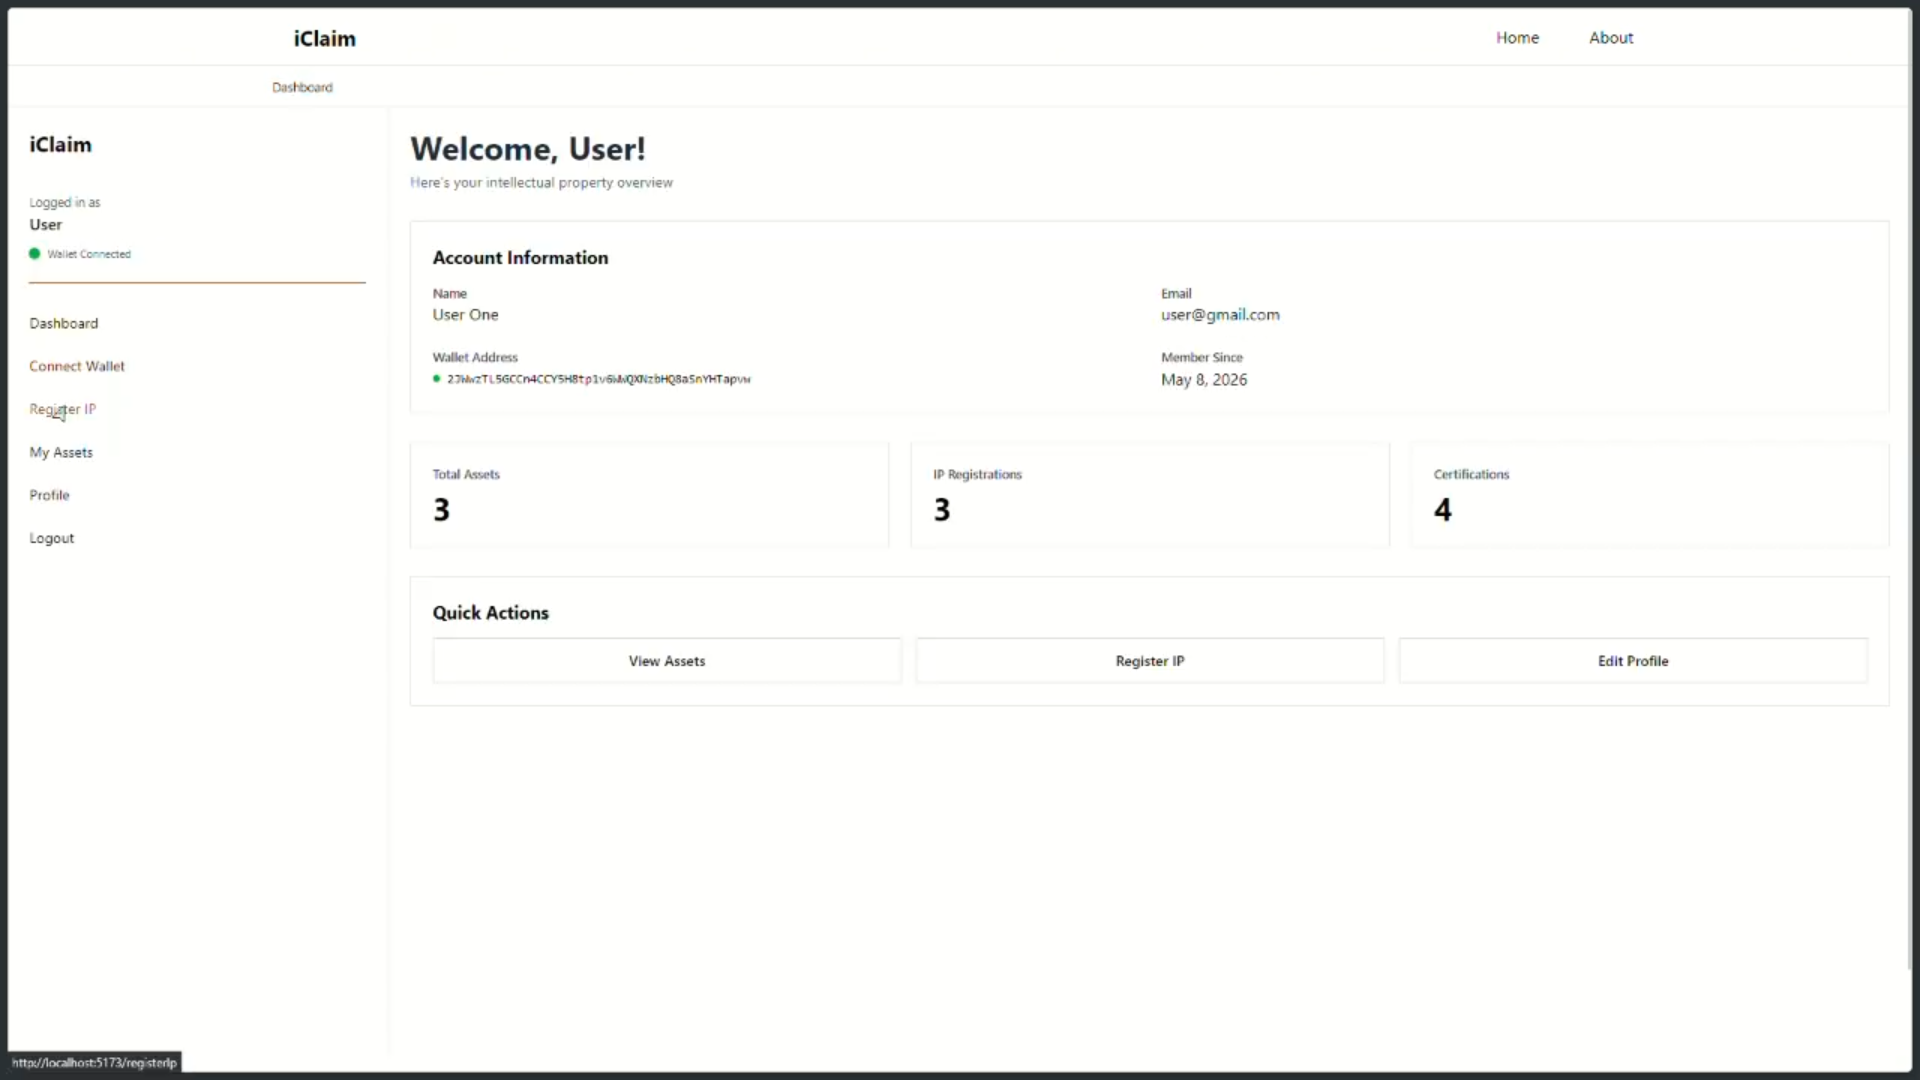Image resolution: width=1920 pixels, height=1080 pixels.
Task: Open the About page link
Action: coord(1611,38)
